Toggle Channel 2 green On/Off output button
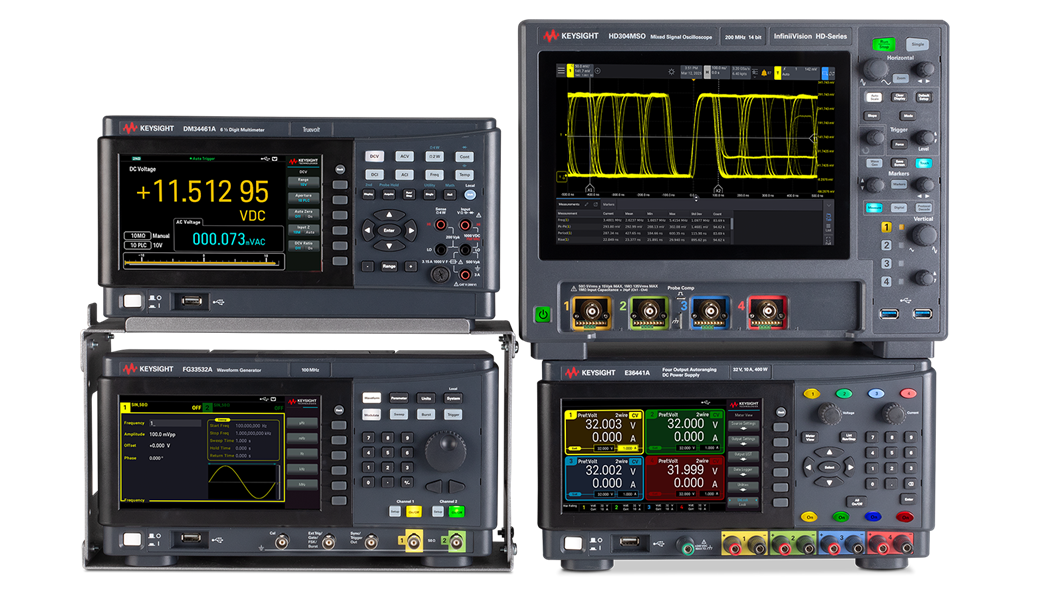 point(456,512)
